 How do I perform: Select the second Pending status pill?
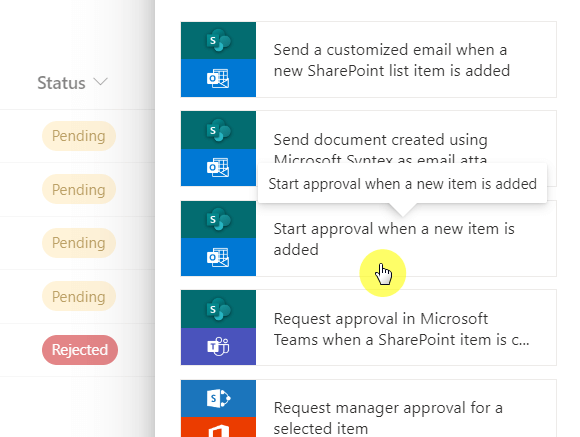pos(79,189)
